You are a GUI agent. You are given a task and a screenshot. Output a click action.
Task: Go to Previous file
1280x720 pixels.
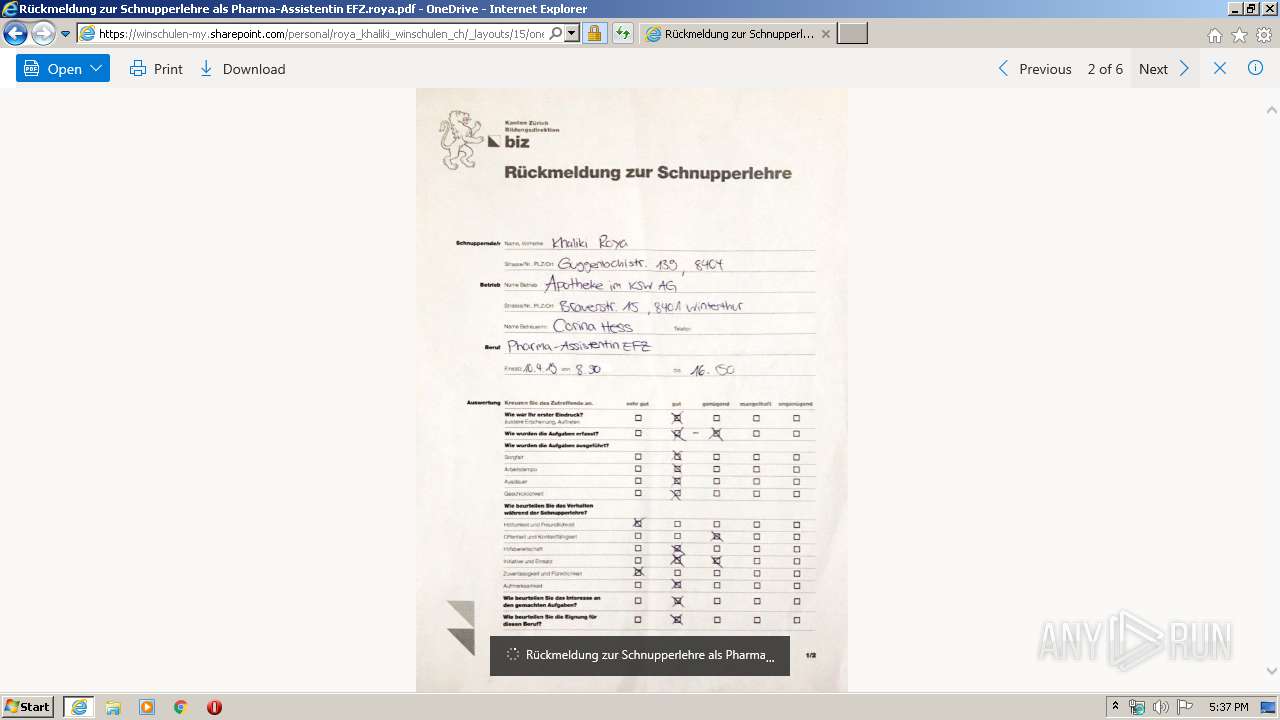(x=1035, y=69)
